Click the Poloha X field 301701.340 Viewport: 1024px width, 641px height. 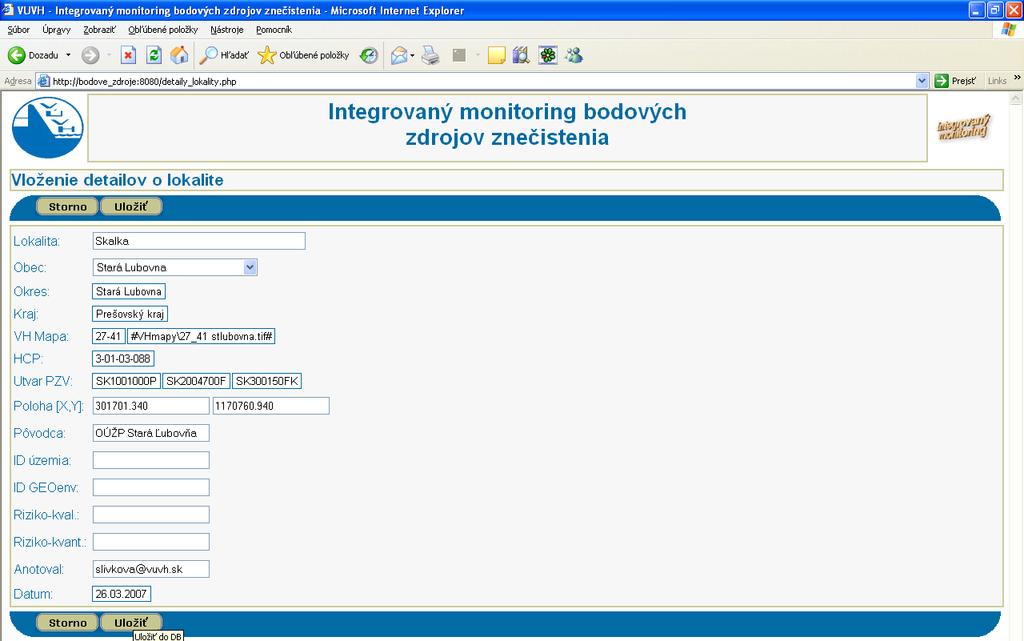151,405
